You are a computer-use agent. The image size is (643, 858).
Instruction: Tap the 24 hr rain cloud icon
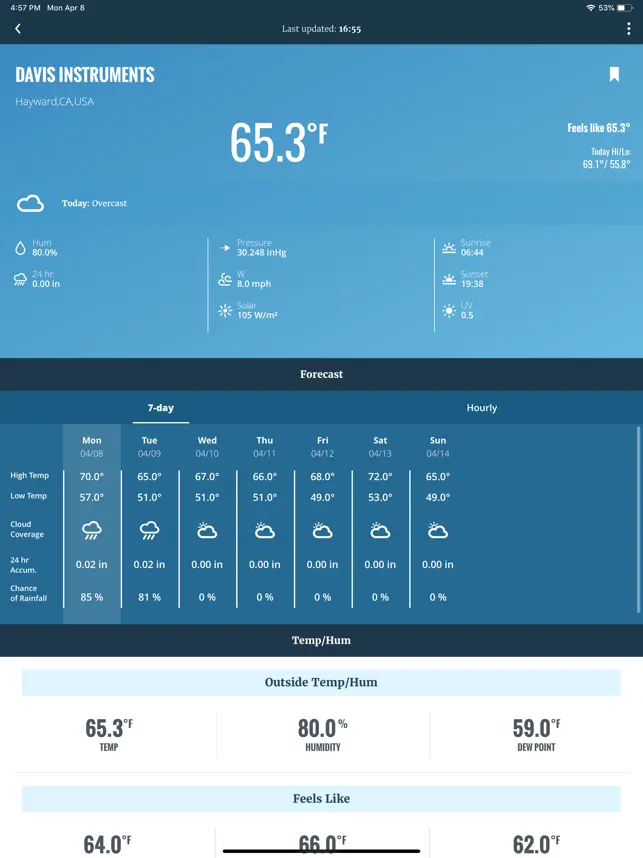tap(20, 280)
